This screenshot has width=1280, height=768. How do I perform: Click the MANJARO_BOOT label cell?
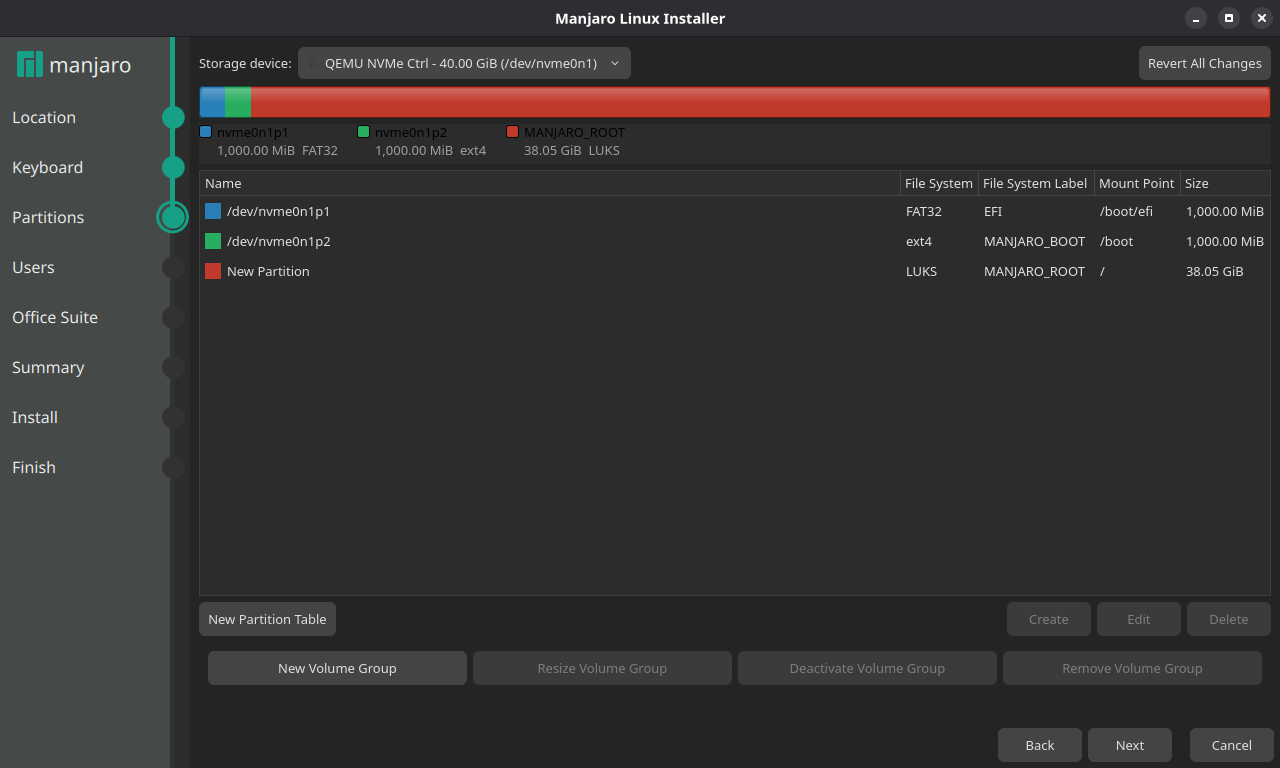[x=1034, y=241]
